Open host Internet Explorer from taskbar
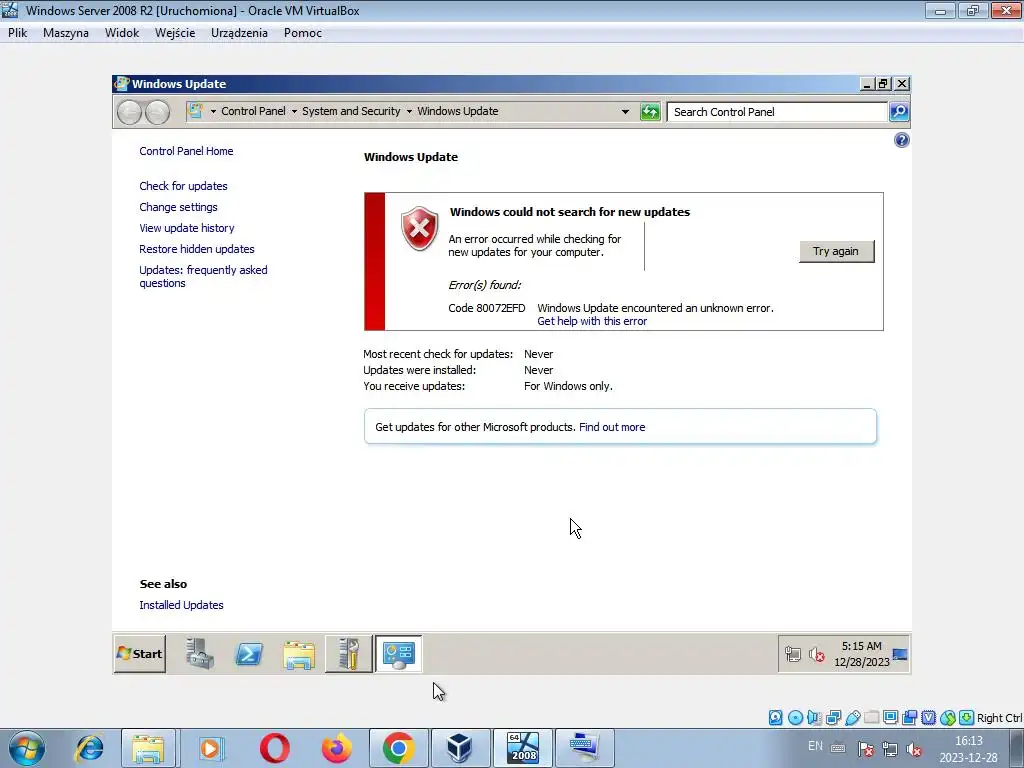The image size is (1024, 768). [89, 748]
